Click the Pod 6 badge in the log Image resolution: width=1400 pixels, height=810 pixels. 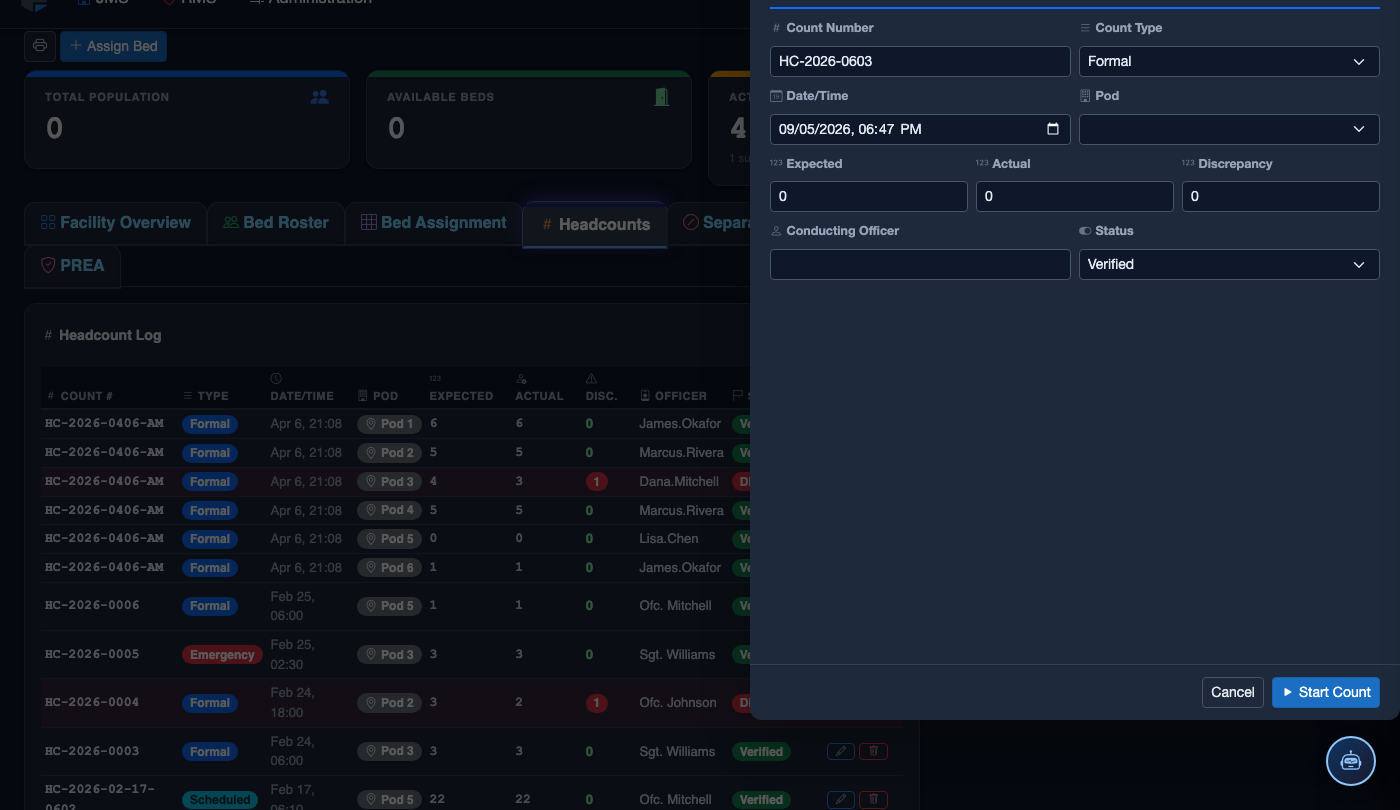coord(388,568)
